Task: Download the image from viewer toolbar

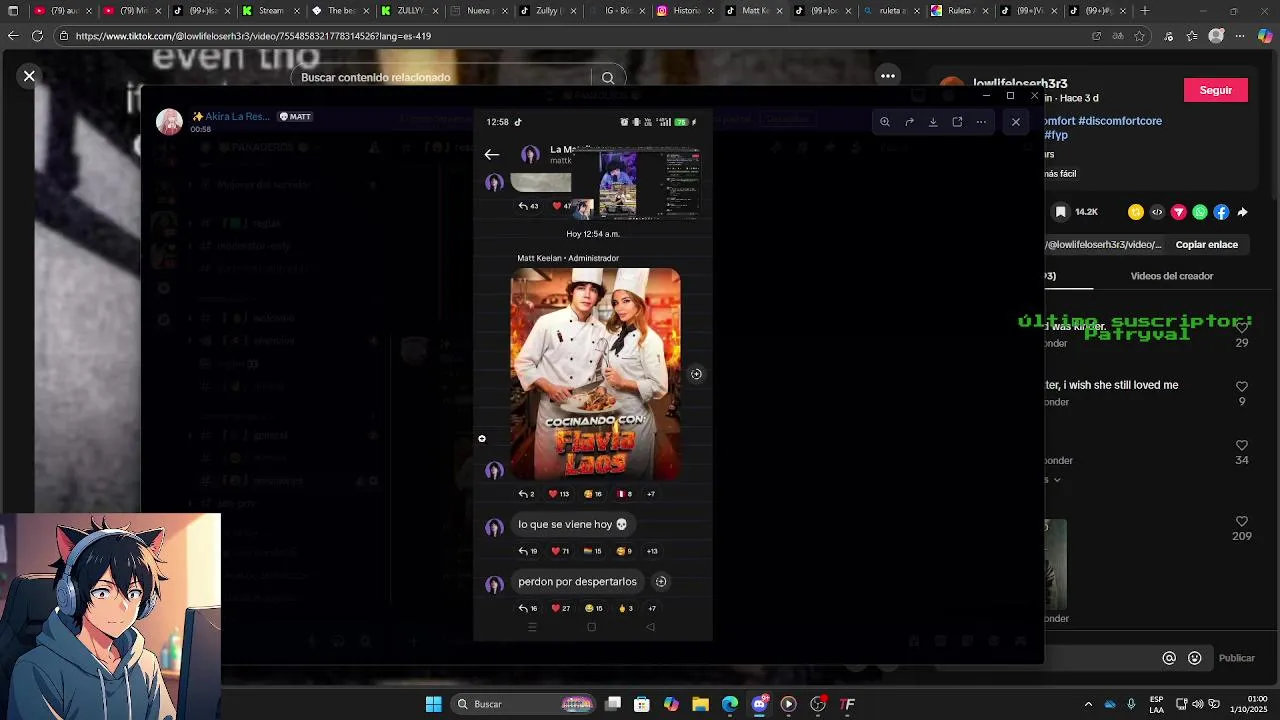Action: click(x=933, y=122)
